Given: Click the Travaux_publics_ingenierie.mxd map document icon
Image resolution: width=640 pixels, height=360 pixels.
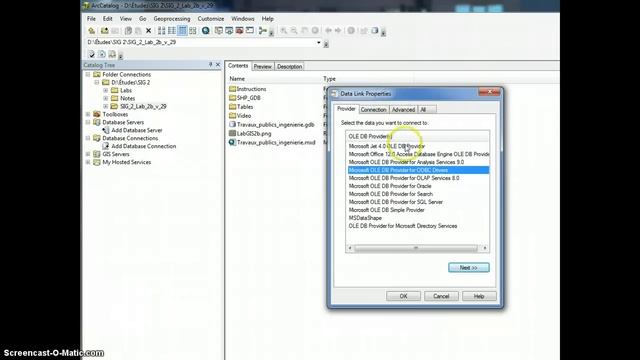Looking at the screenshot, I should click(232, 142).
